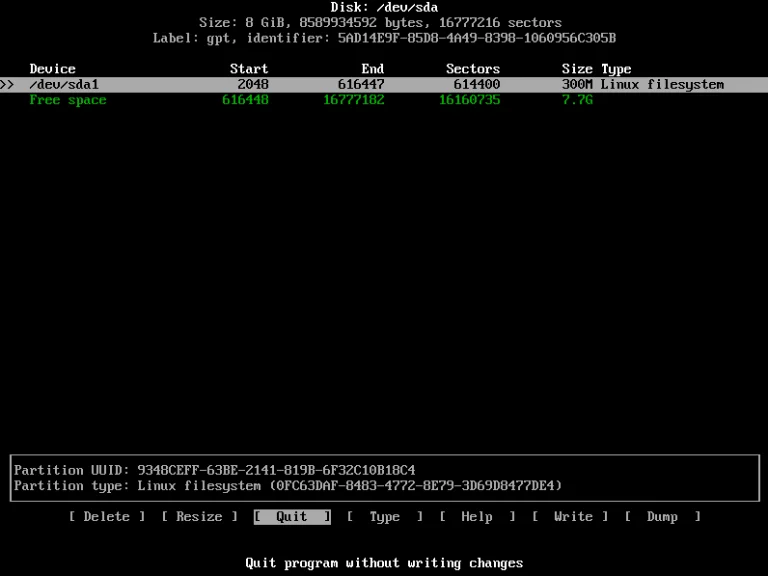
Task: Click free space sectors 16160735
Action: pos(469,100)
